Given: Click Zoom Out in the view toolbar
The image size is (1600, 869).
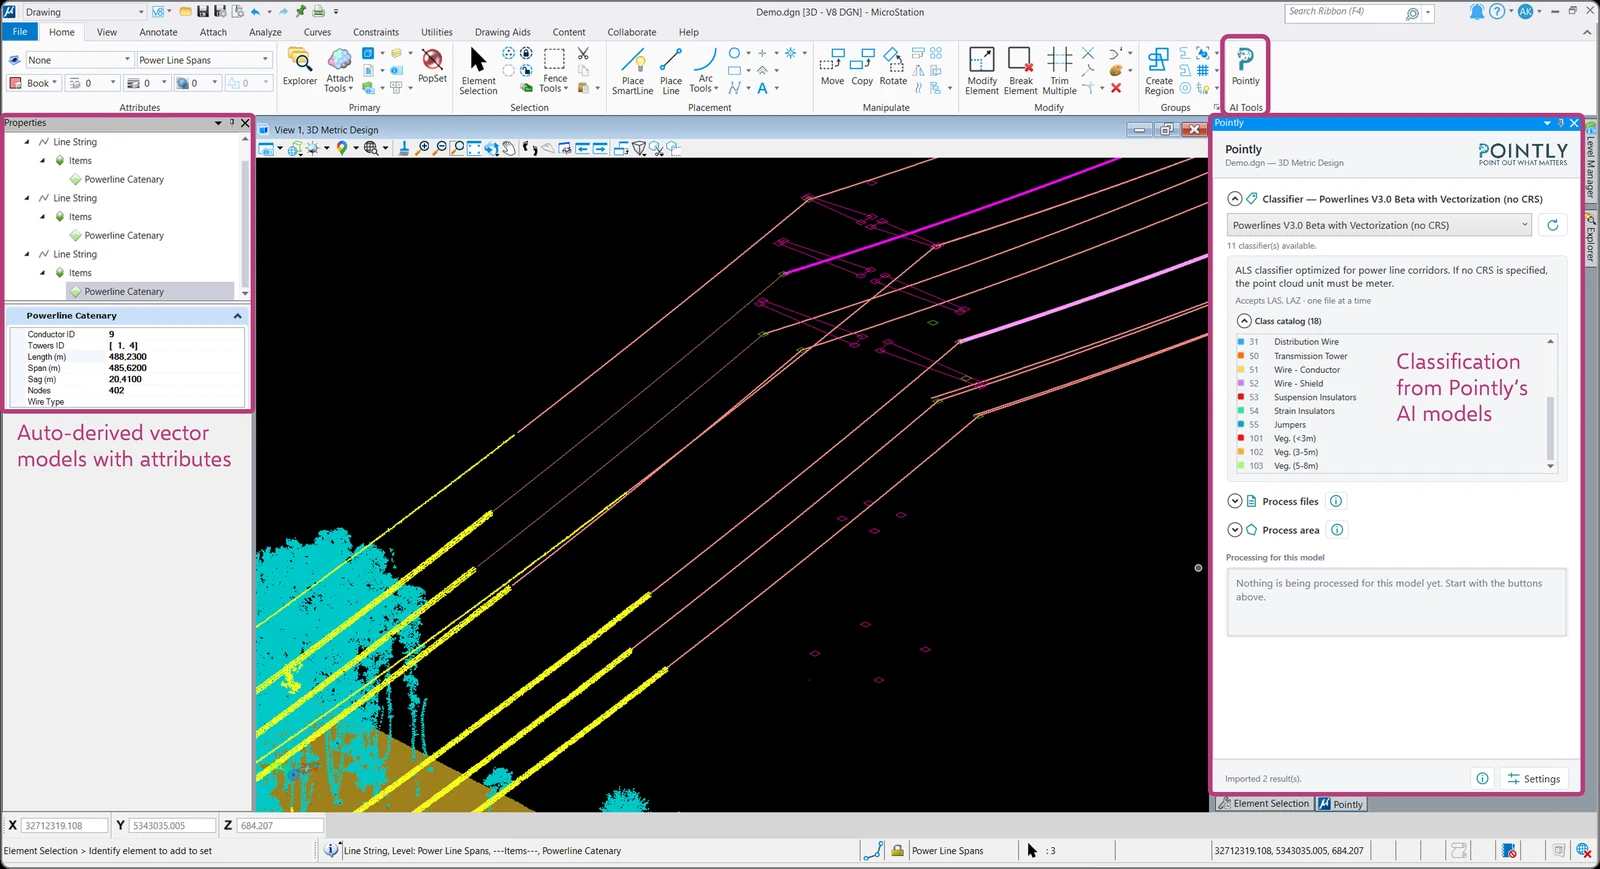Looking at the screenshot, I should [440, 148].
